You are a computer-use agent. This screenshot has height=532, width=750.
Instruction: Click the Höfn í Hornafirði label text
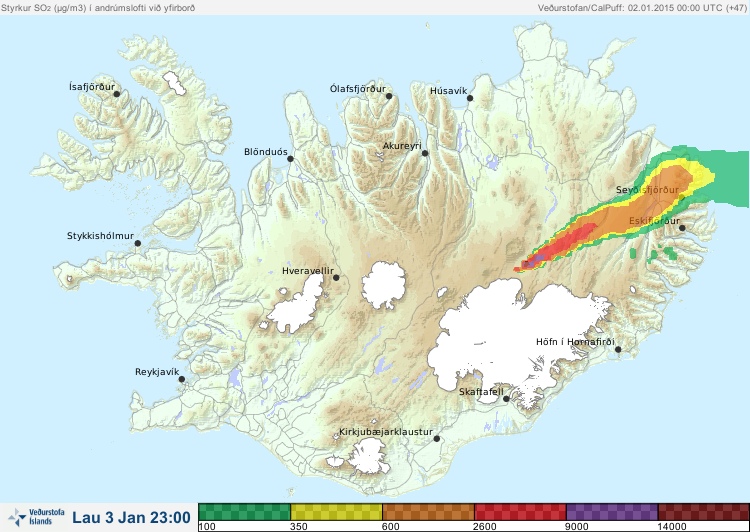(x=575, y=342)
